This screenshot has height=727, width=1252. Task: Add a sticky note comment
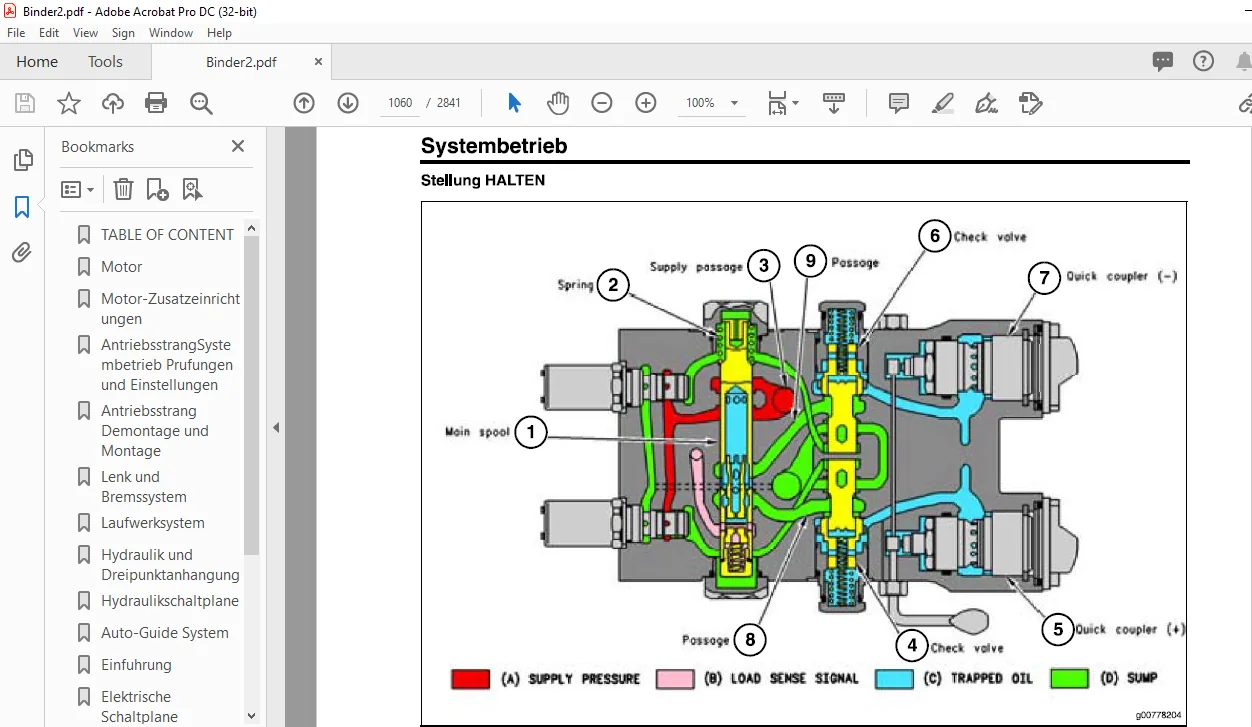898,103
